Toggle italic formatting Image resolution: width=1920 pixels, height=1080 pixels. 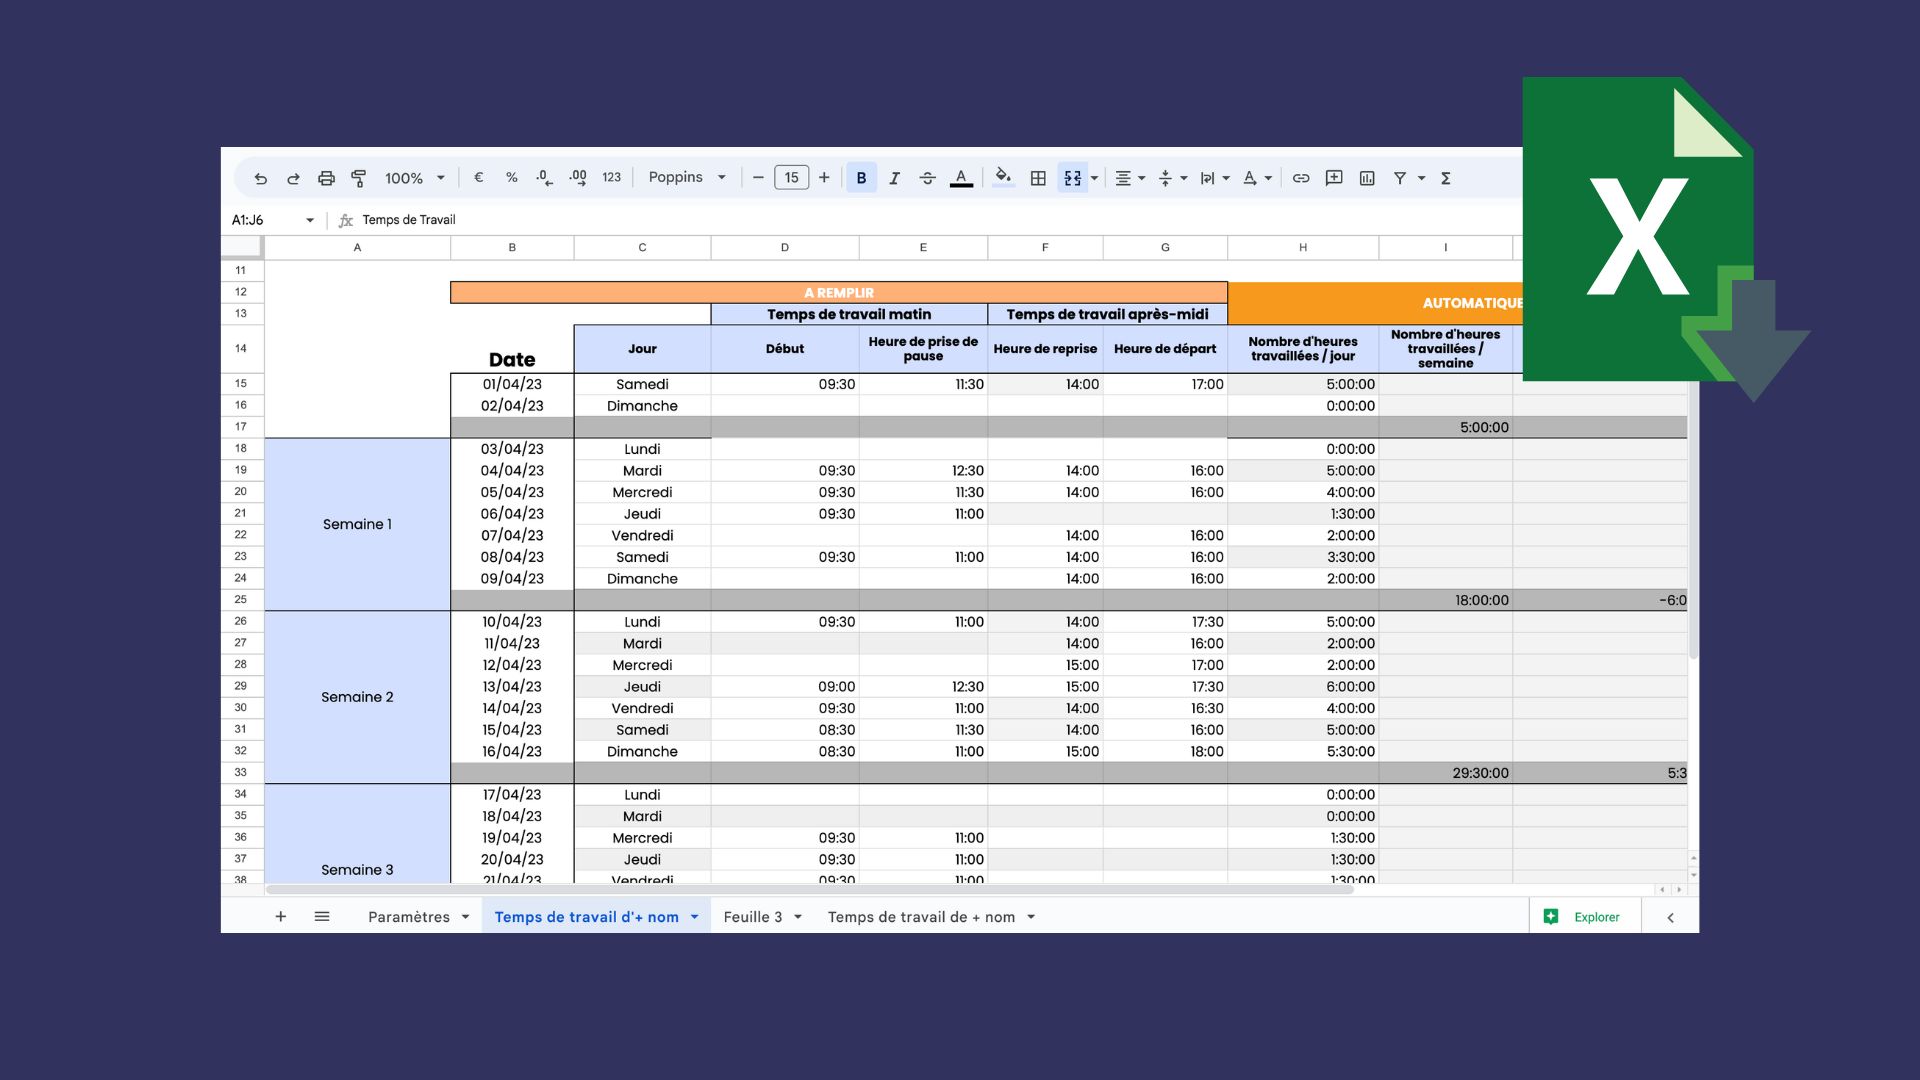pyautogui.click(x=895, y=177)
